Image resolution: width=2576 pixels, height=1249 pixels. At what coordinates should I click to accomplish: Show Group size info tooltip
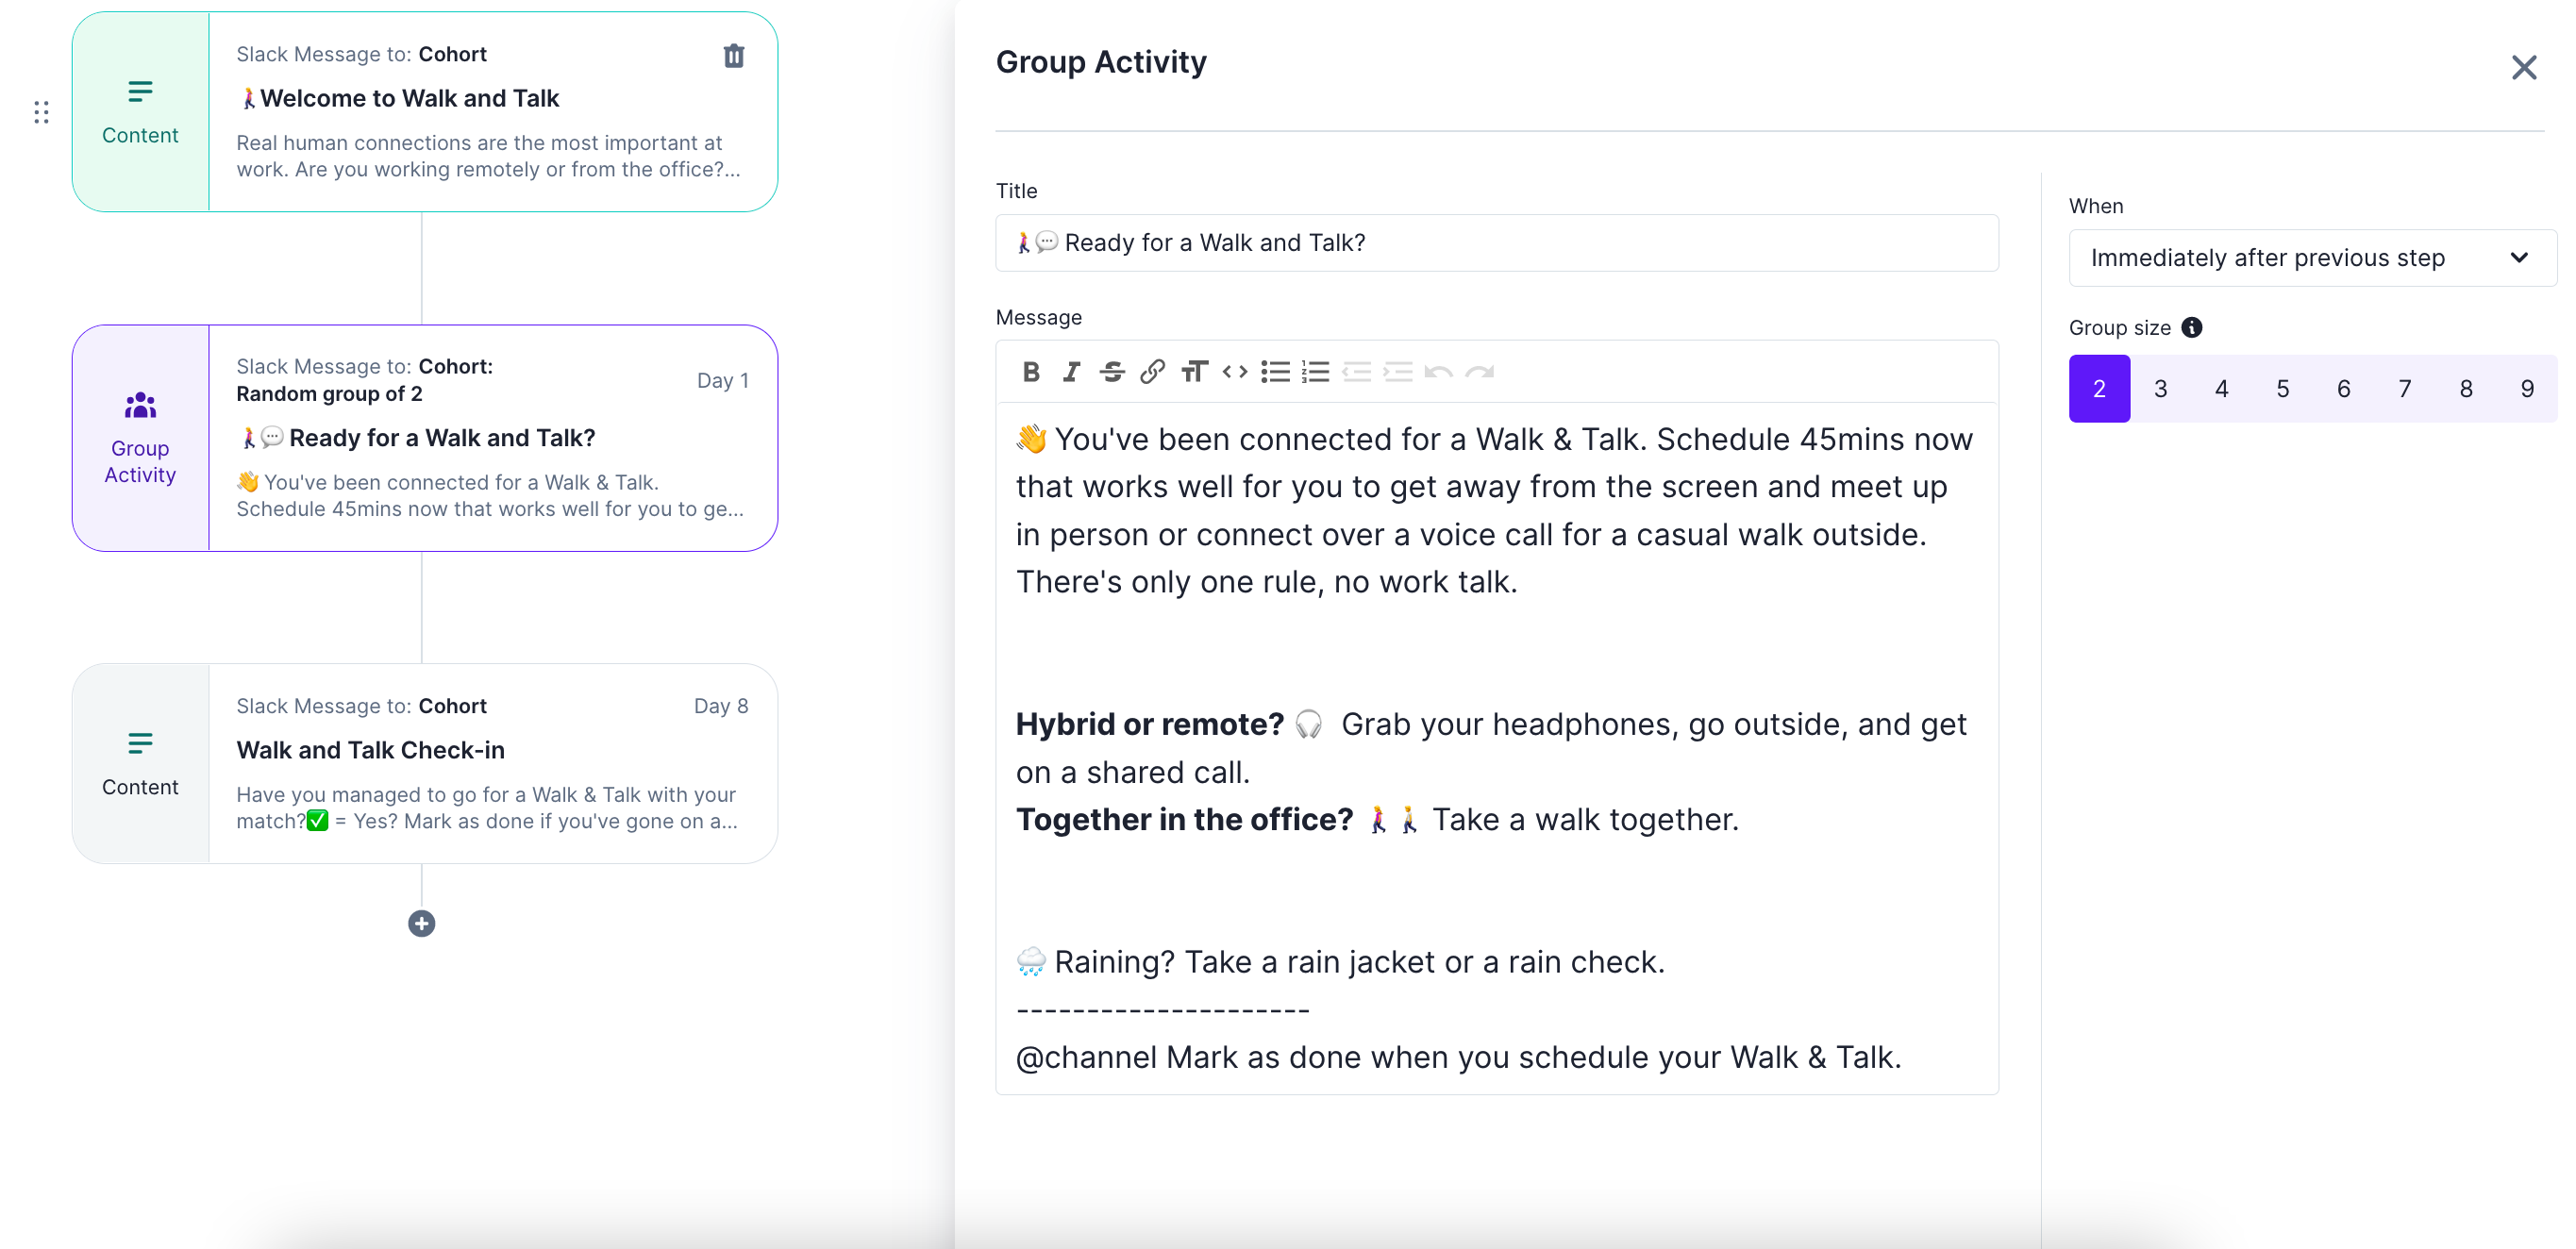coord(2191,328)
